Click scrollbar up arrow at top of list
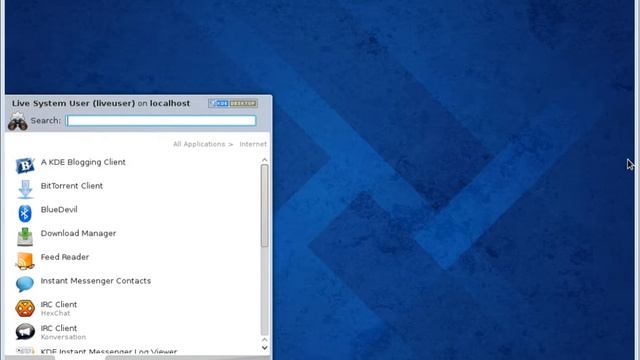 coord(264,160)
